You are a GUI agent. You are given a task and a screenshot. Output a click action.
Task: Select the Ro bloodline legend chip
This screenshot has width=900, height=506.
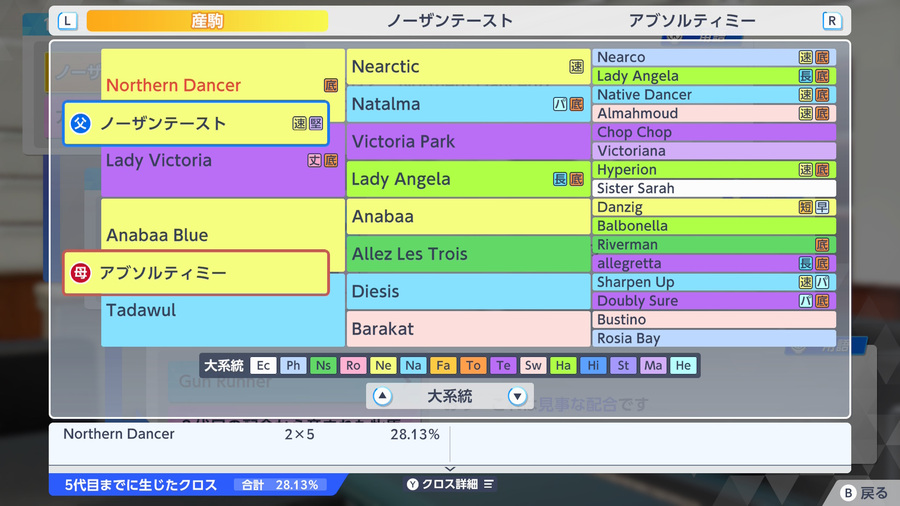click(353, 365)
